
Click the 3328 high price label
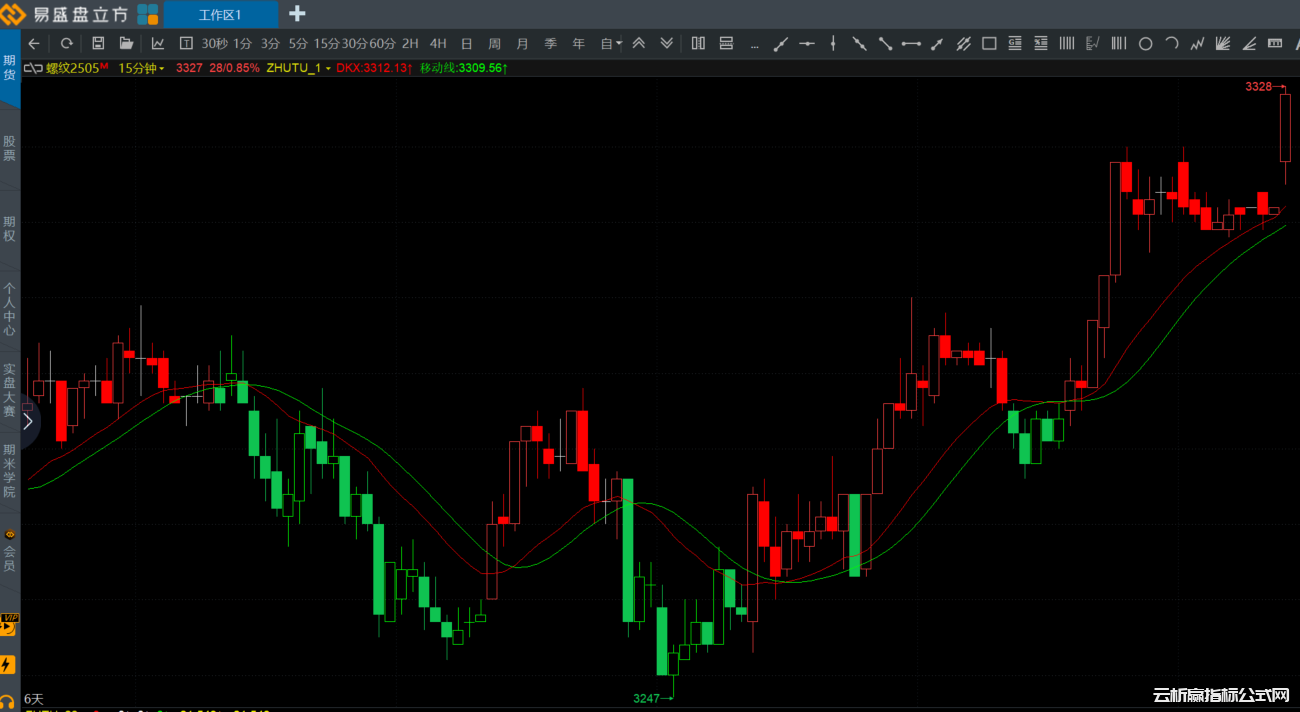point(1258,87)
